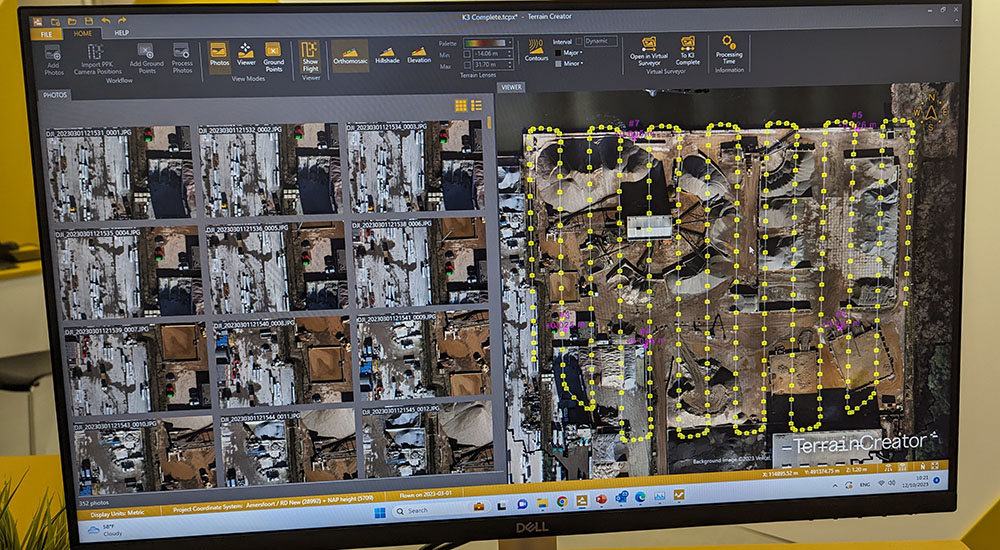1000x550 pixels.
Task: Open PowerPoint from taskbar
Action: pos(601,500)
